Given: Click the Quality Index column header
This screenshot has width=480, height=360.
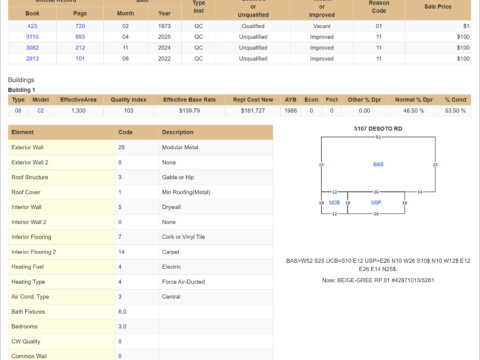Looking at the screenshot, I should click(128, 100).
